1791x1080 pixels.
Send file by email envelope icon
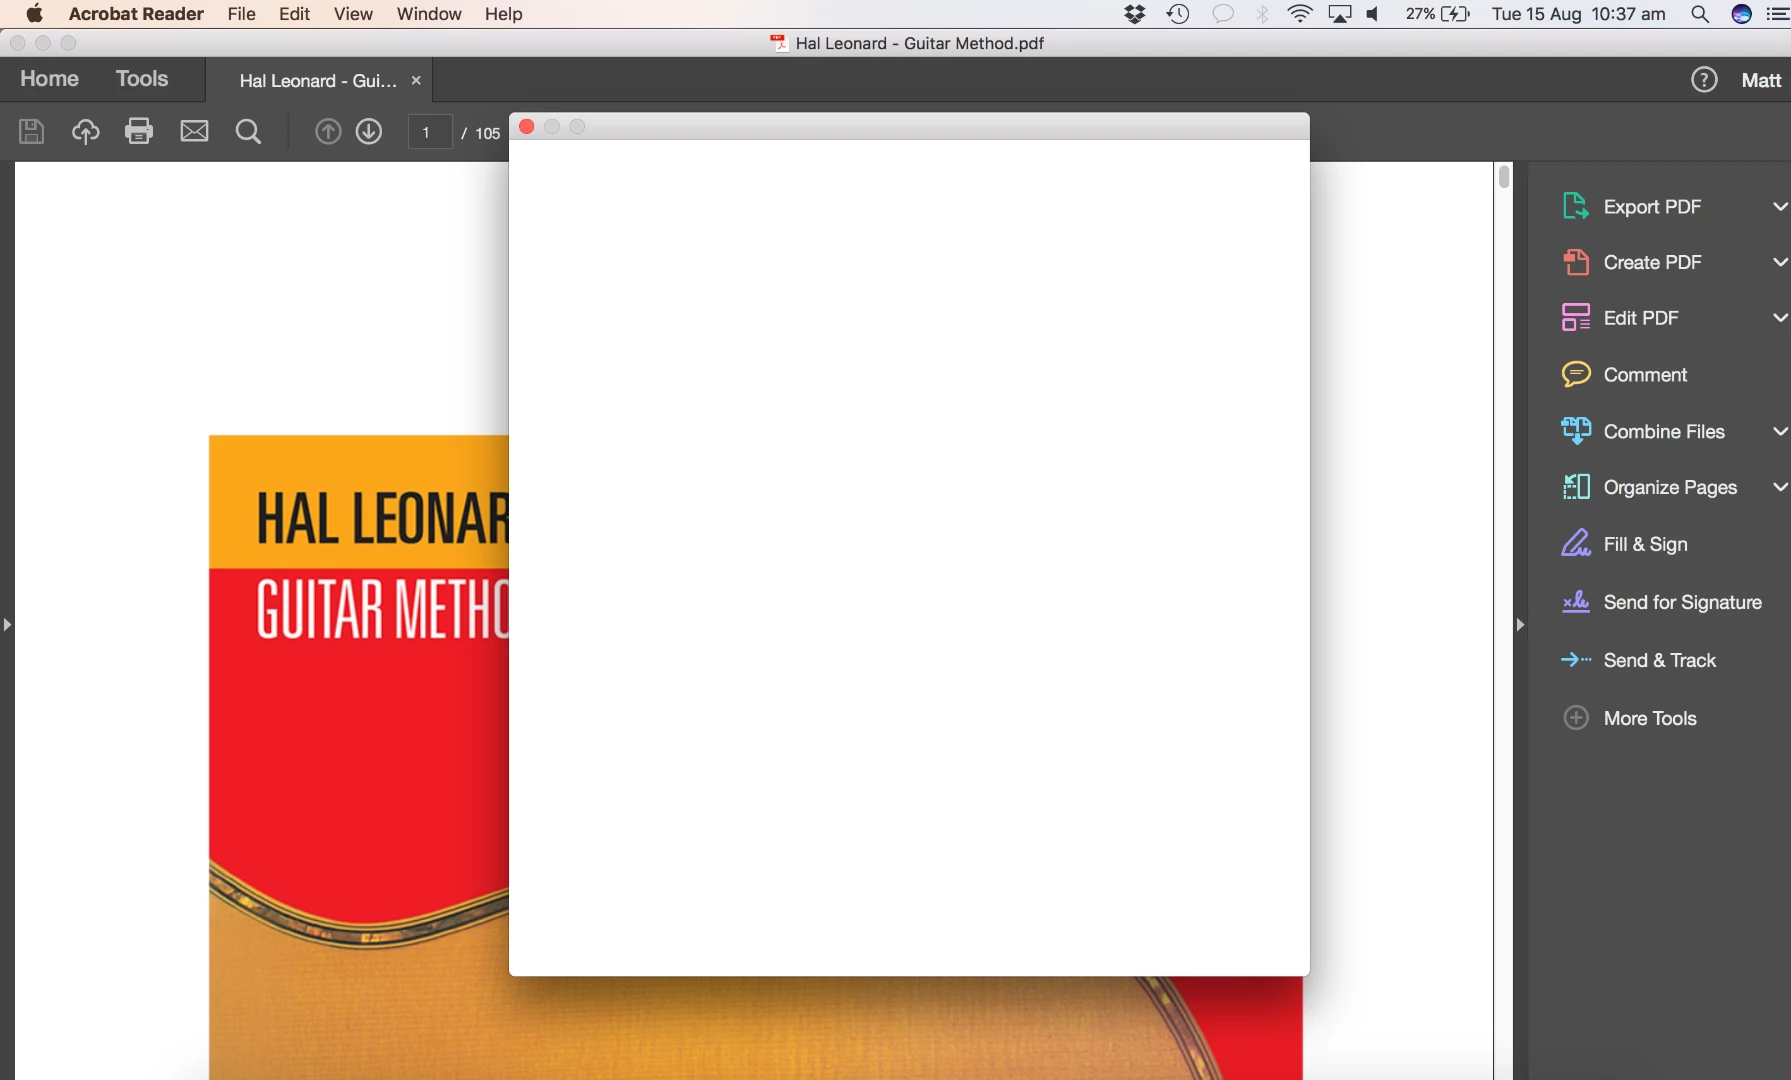[194, 131]
